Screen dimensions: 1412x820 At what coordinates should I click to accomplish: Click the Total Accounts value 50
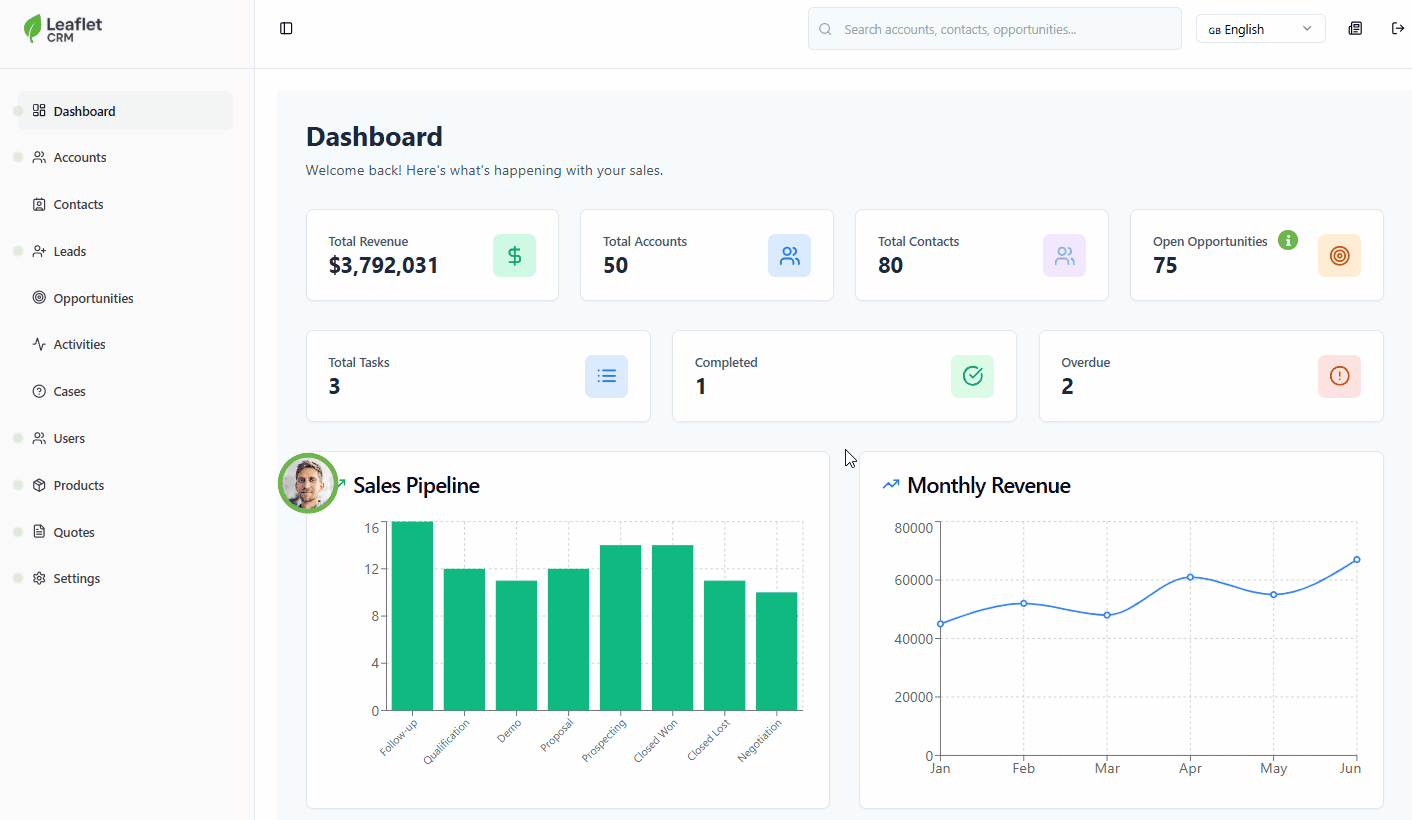616,265
